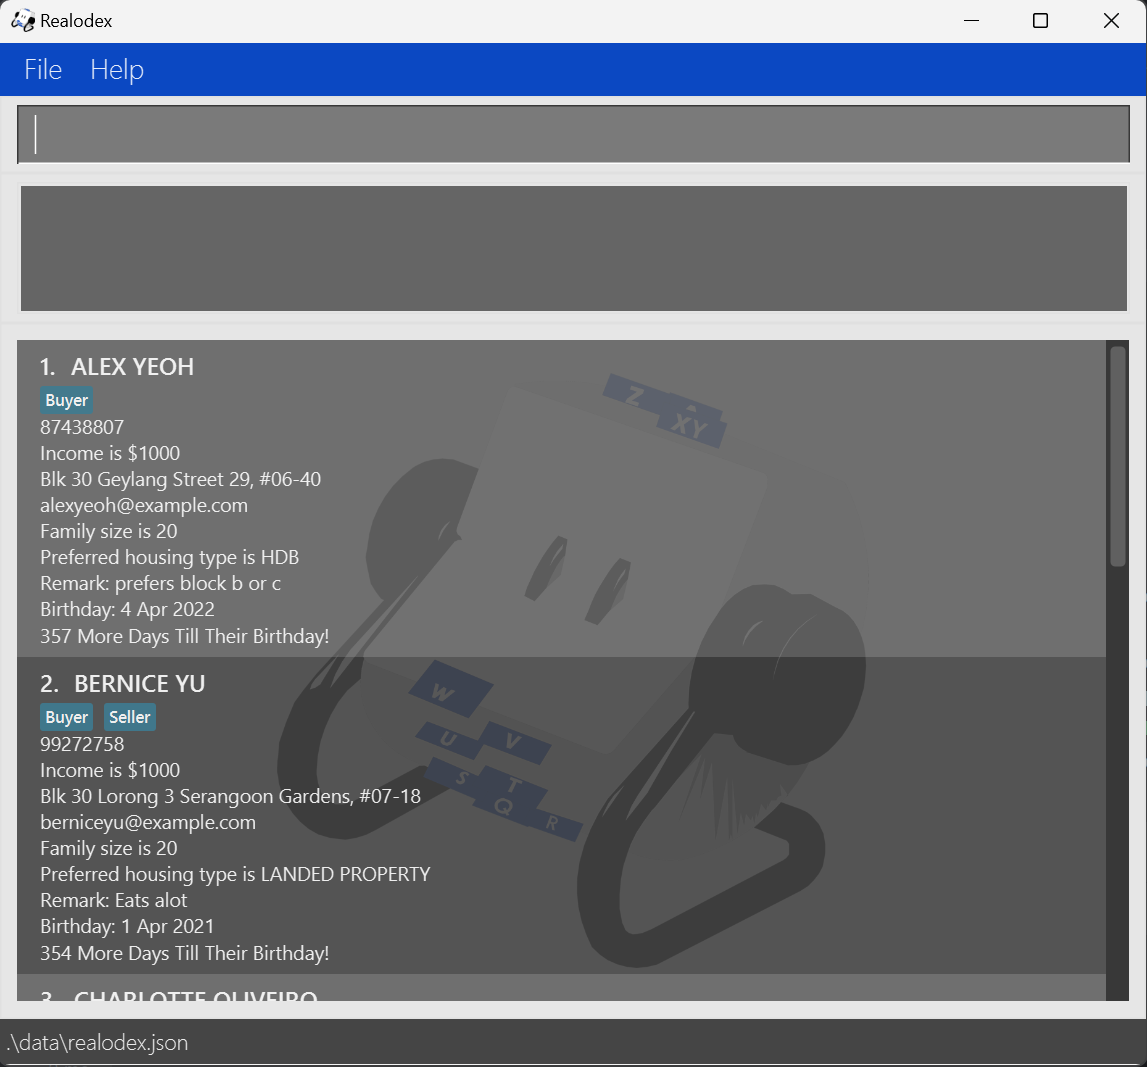The width and height of the screenshot is (1147, 1067).
Task: Click the empty result display panel
Action: (573, 248)
